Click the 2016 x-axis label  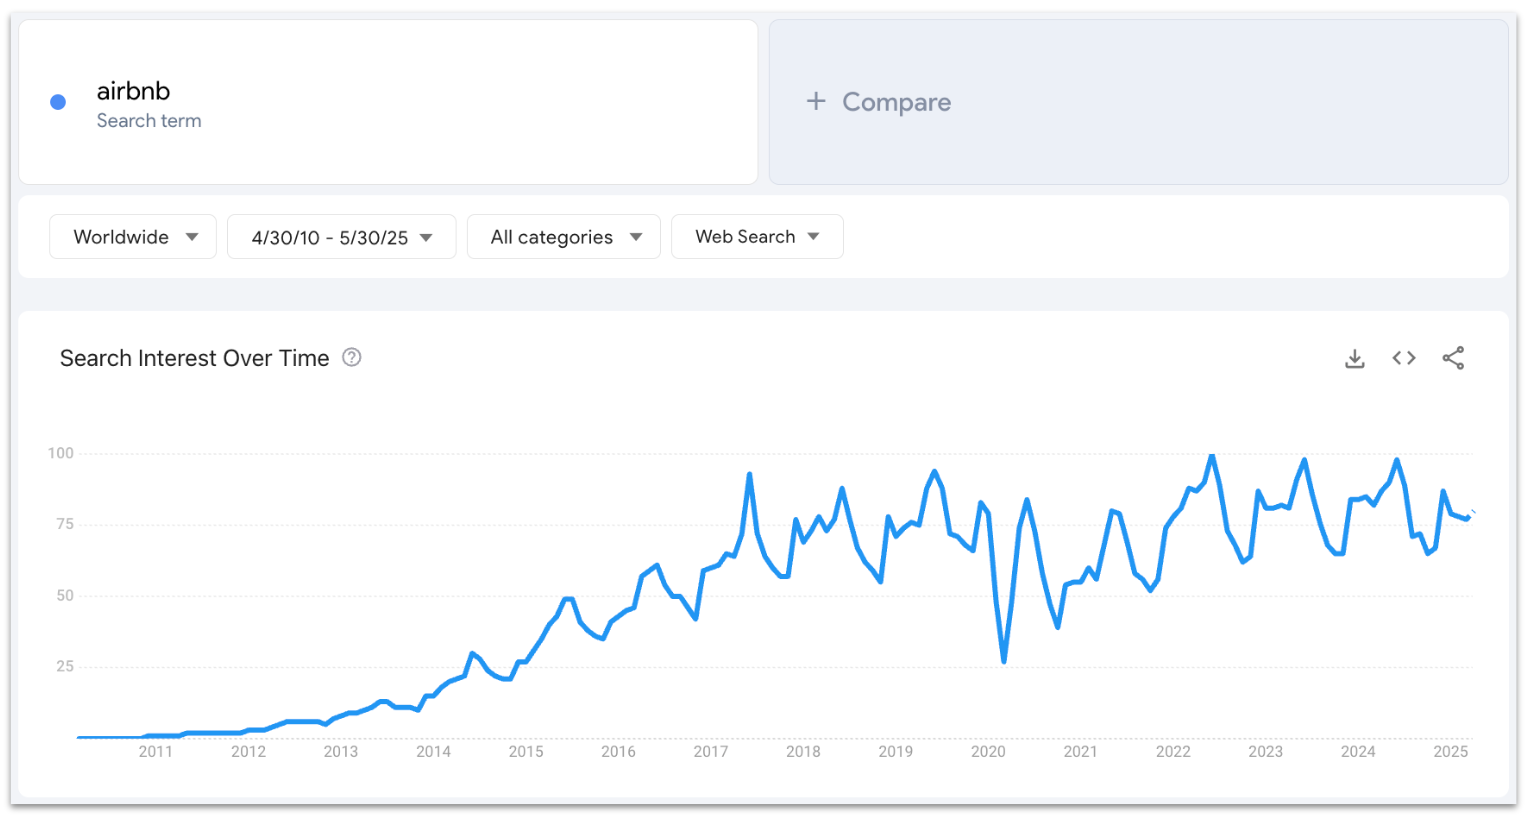coord(618,752)
